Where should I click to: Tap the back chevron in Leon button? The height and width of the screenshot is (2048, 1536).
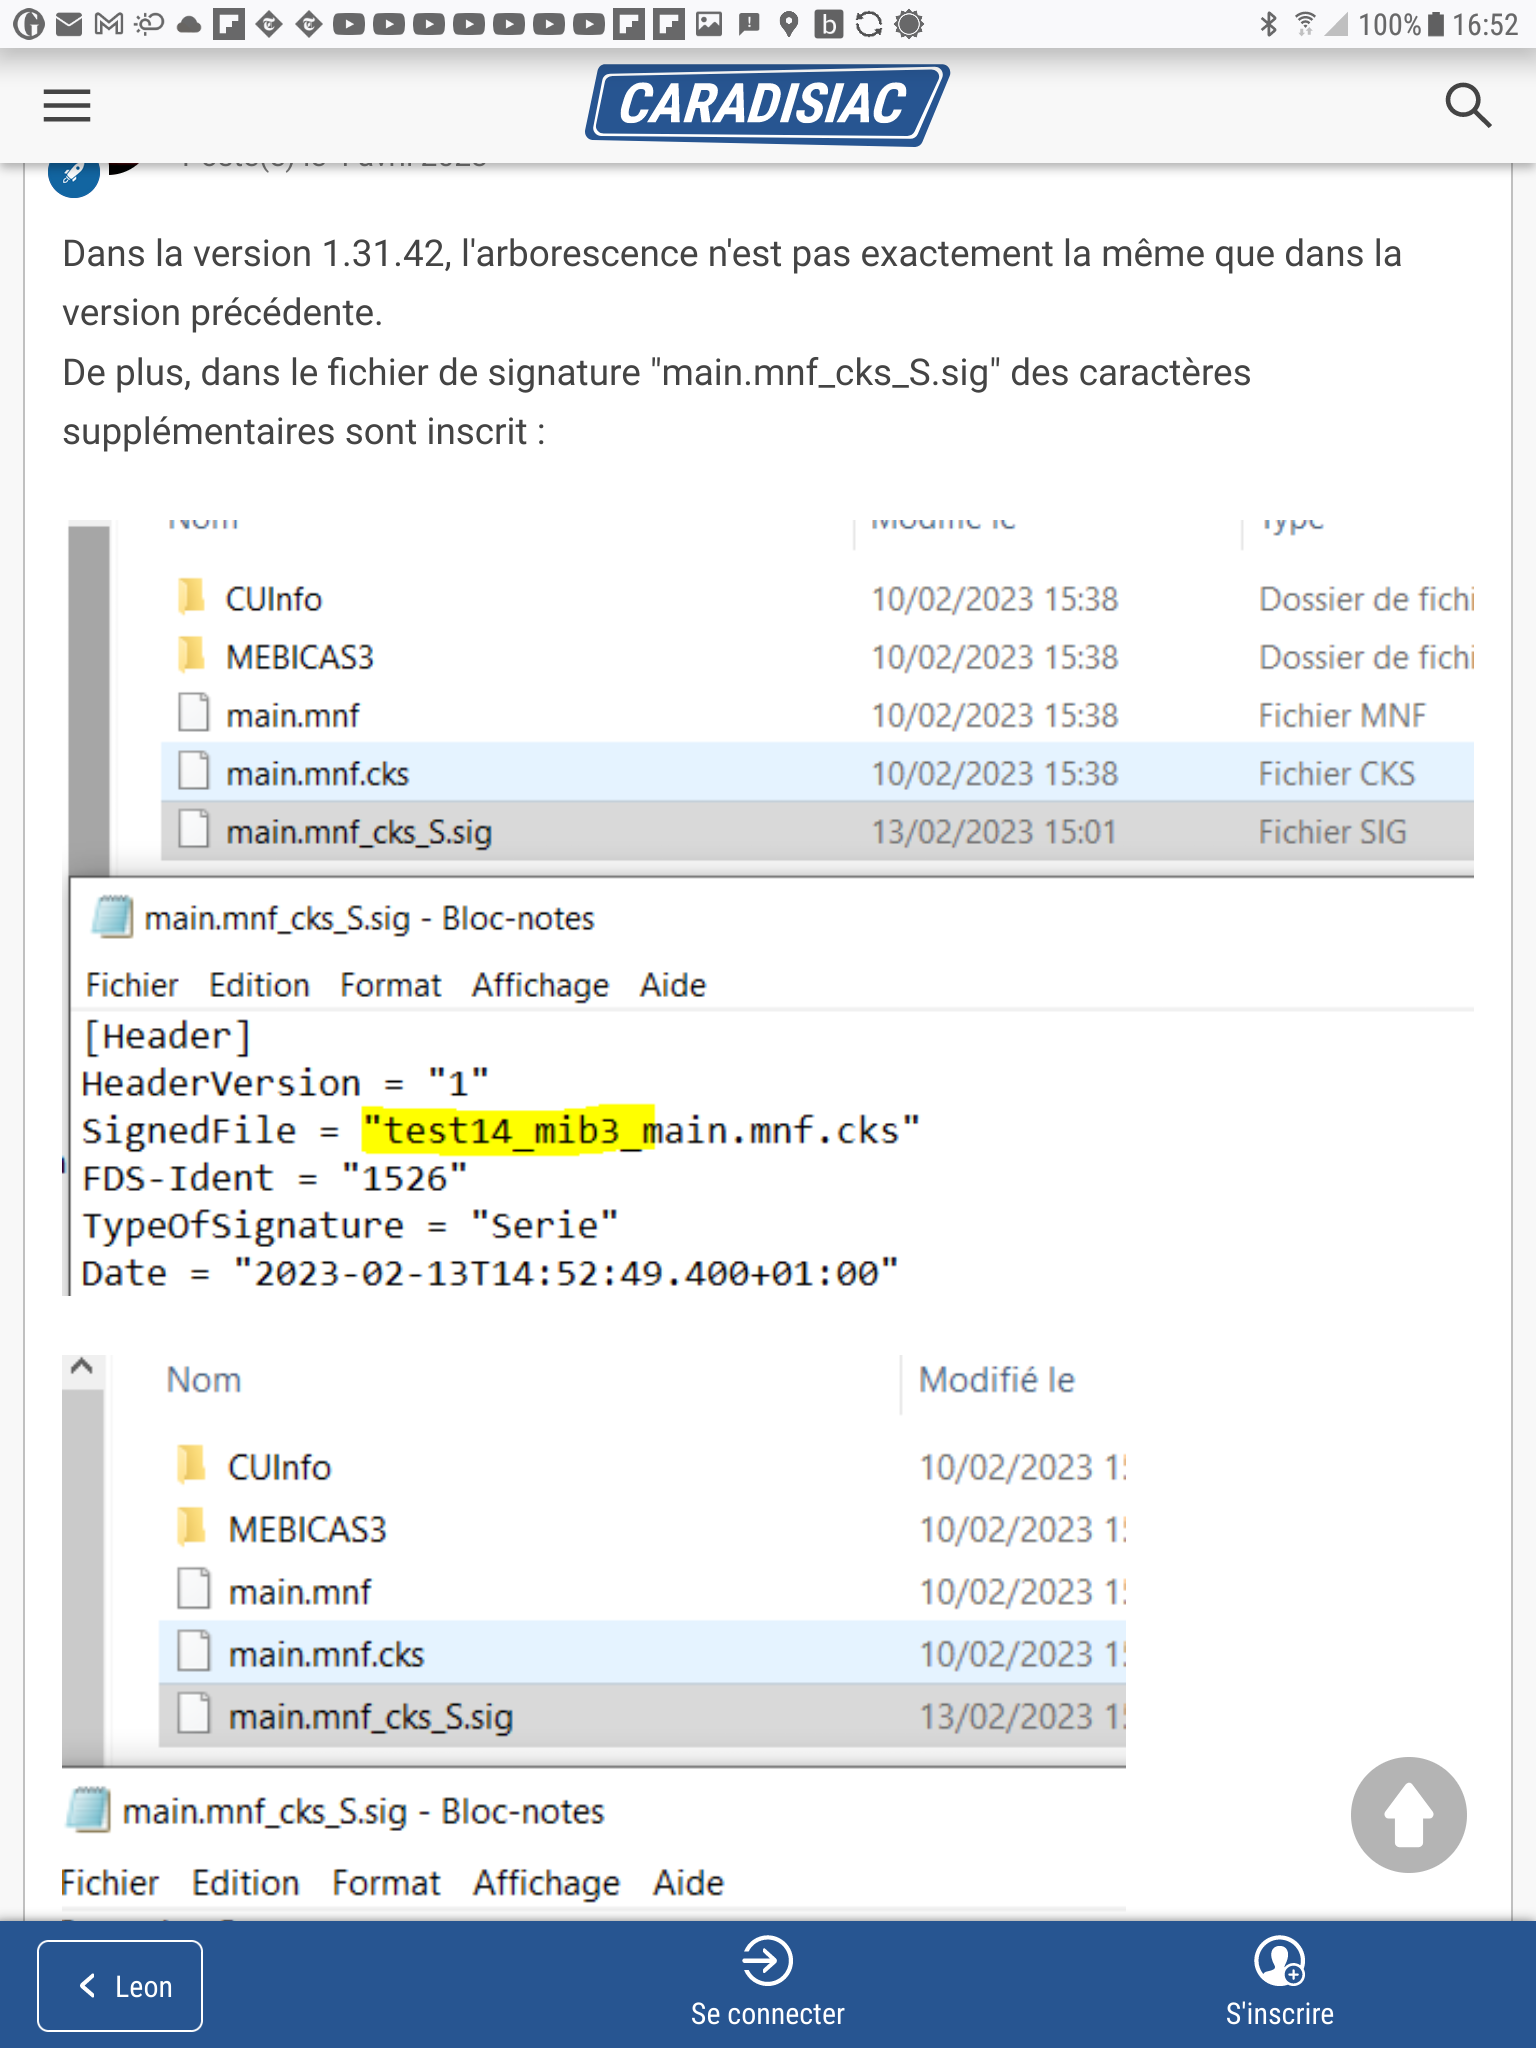tap(88, 1986)
